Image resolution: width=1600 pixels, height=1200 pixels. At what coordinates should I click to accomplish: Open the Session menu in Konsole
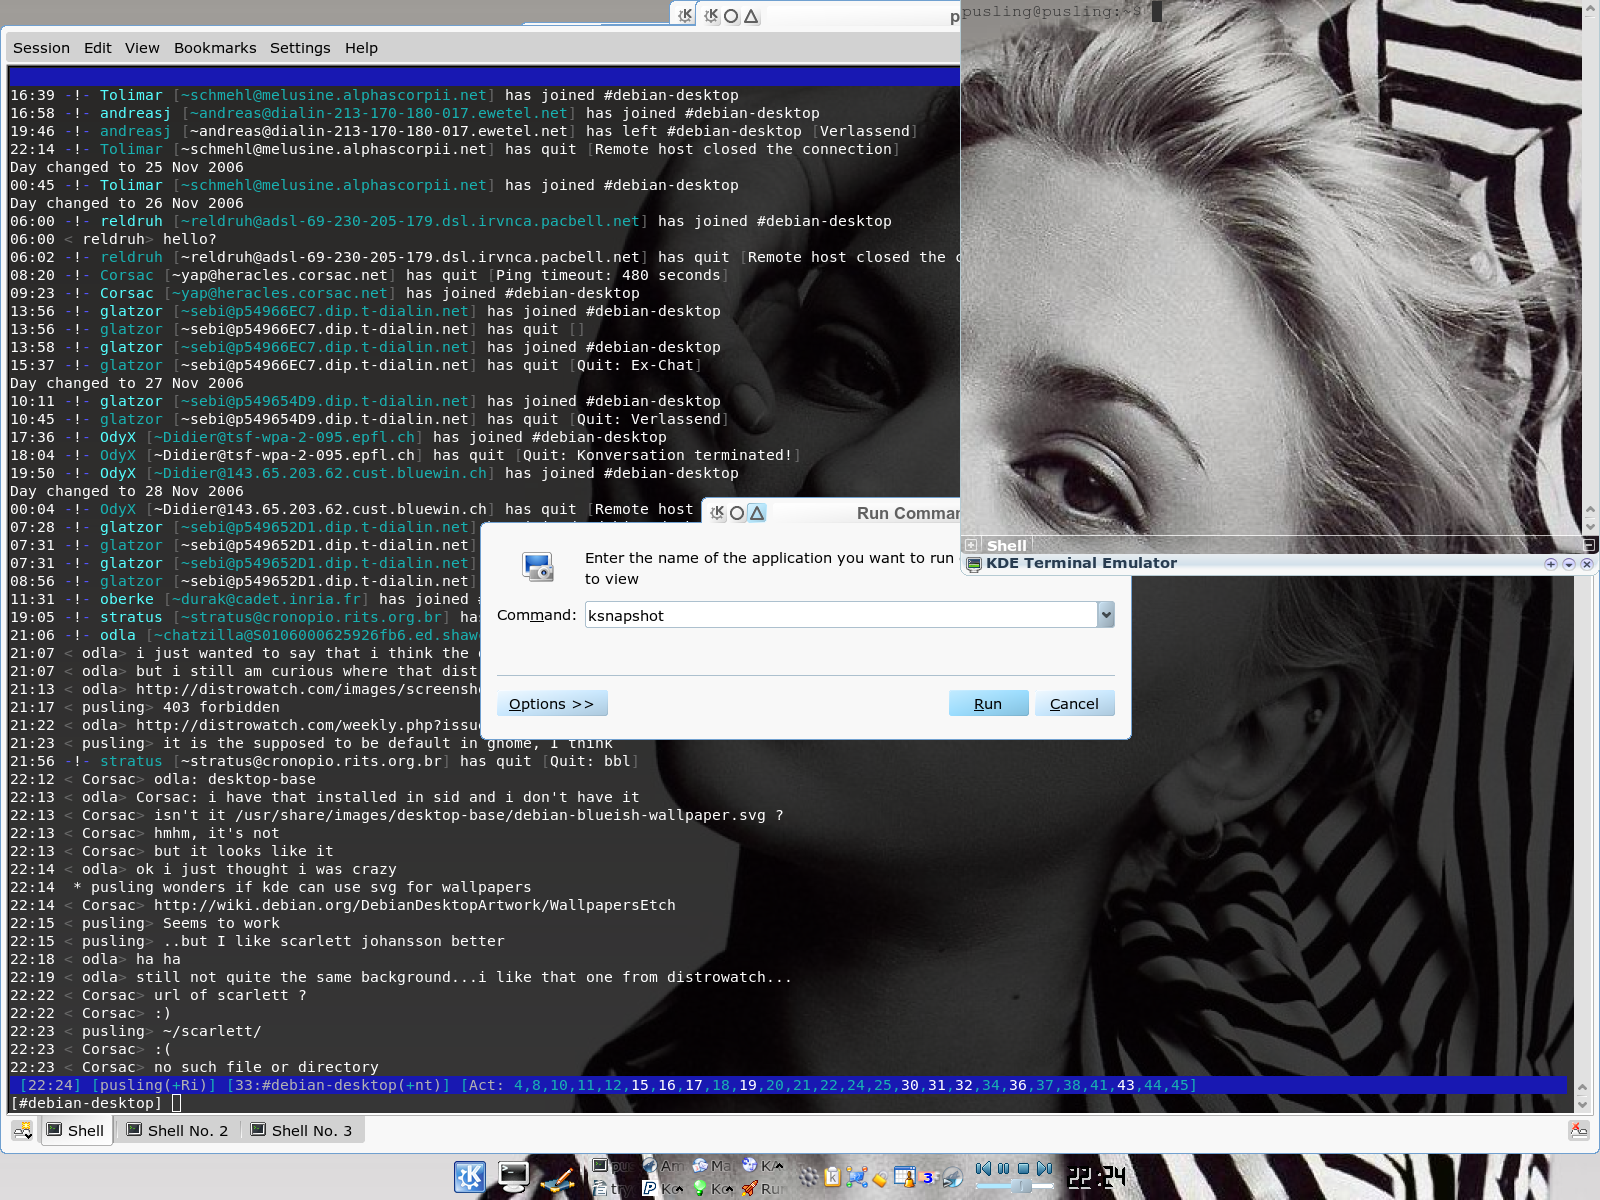coord(41,48)
